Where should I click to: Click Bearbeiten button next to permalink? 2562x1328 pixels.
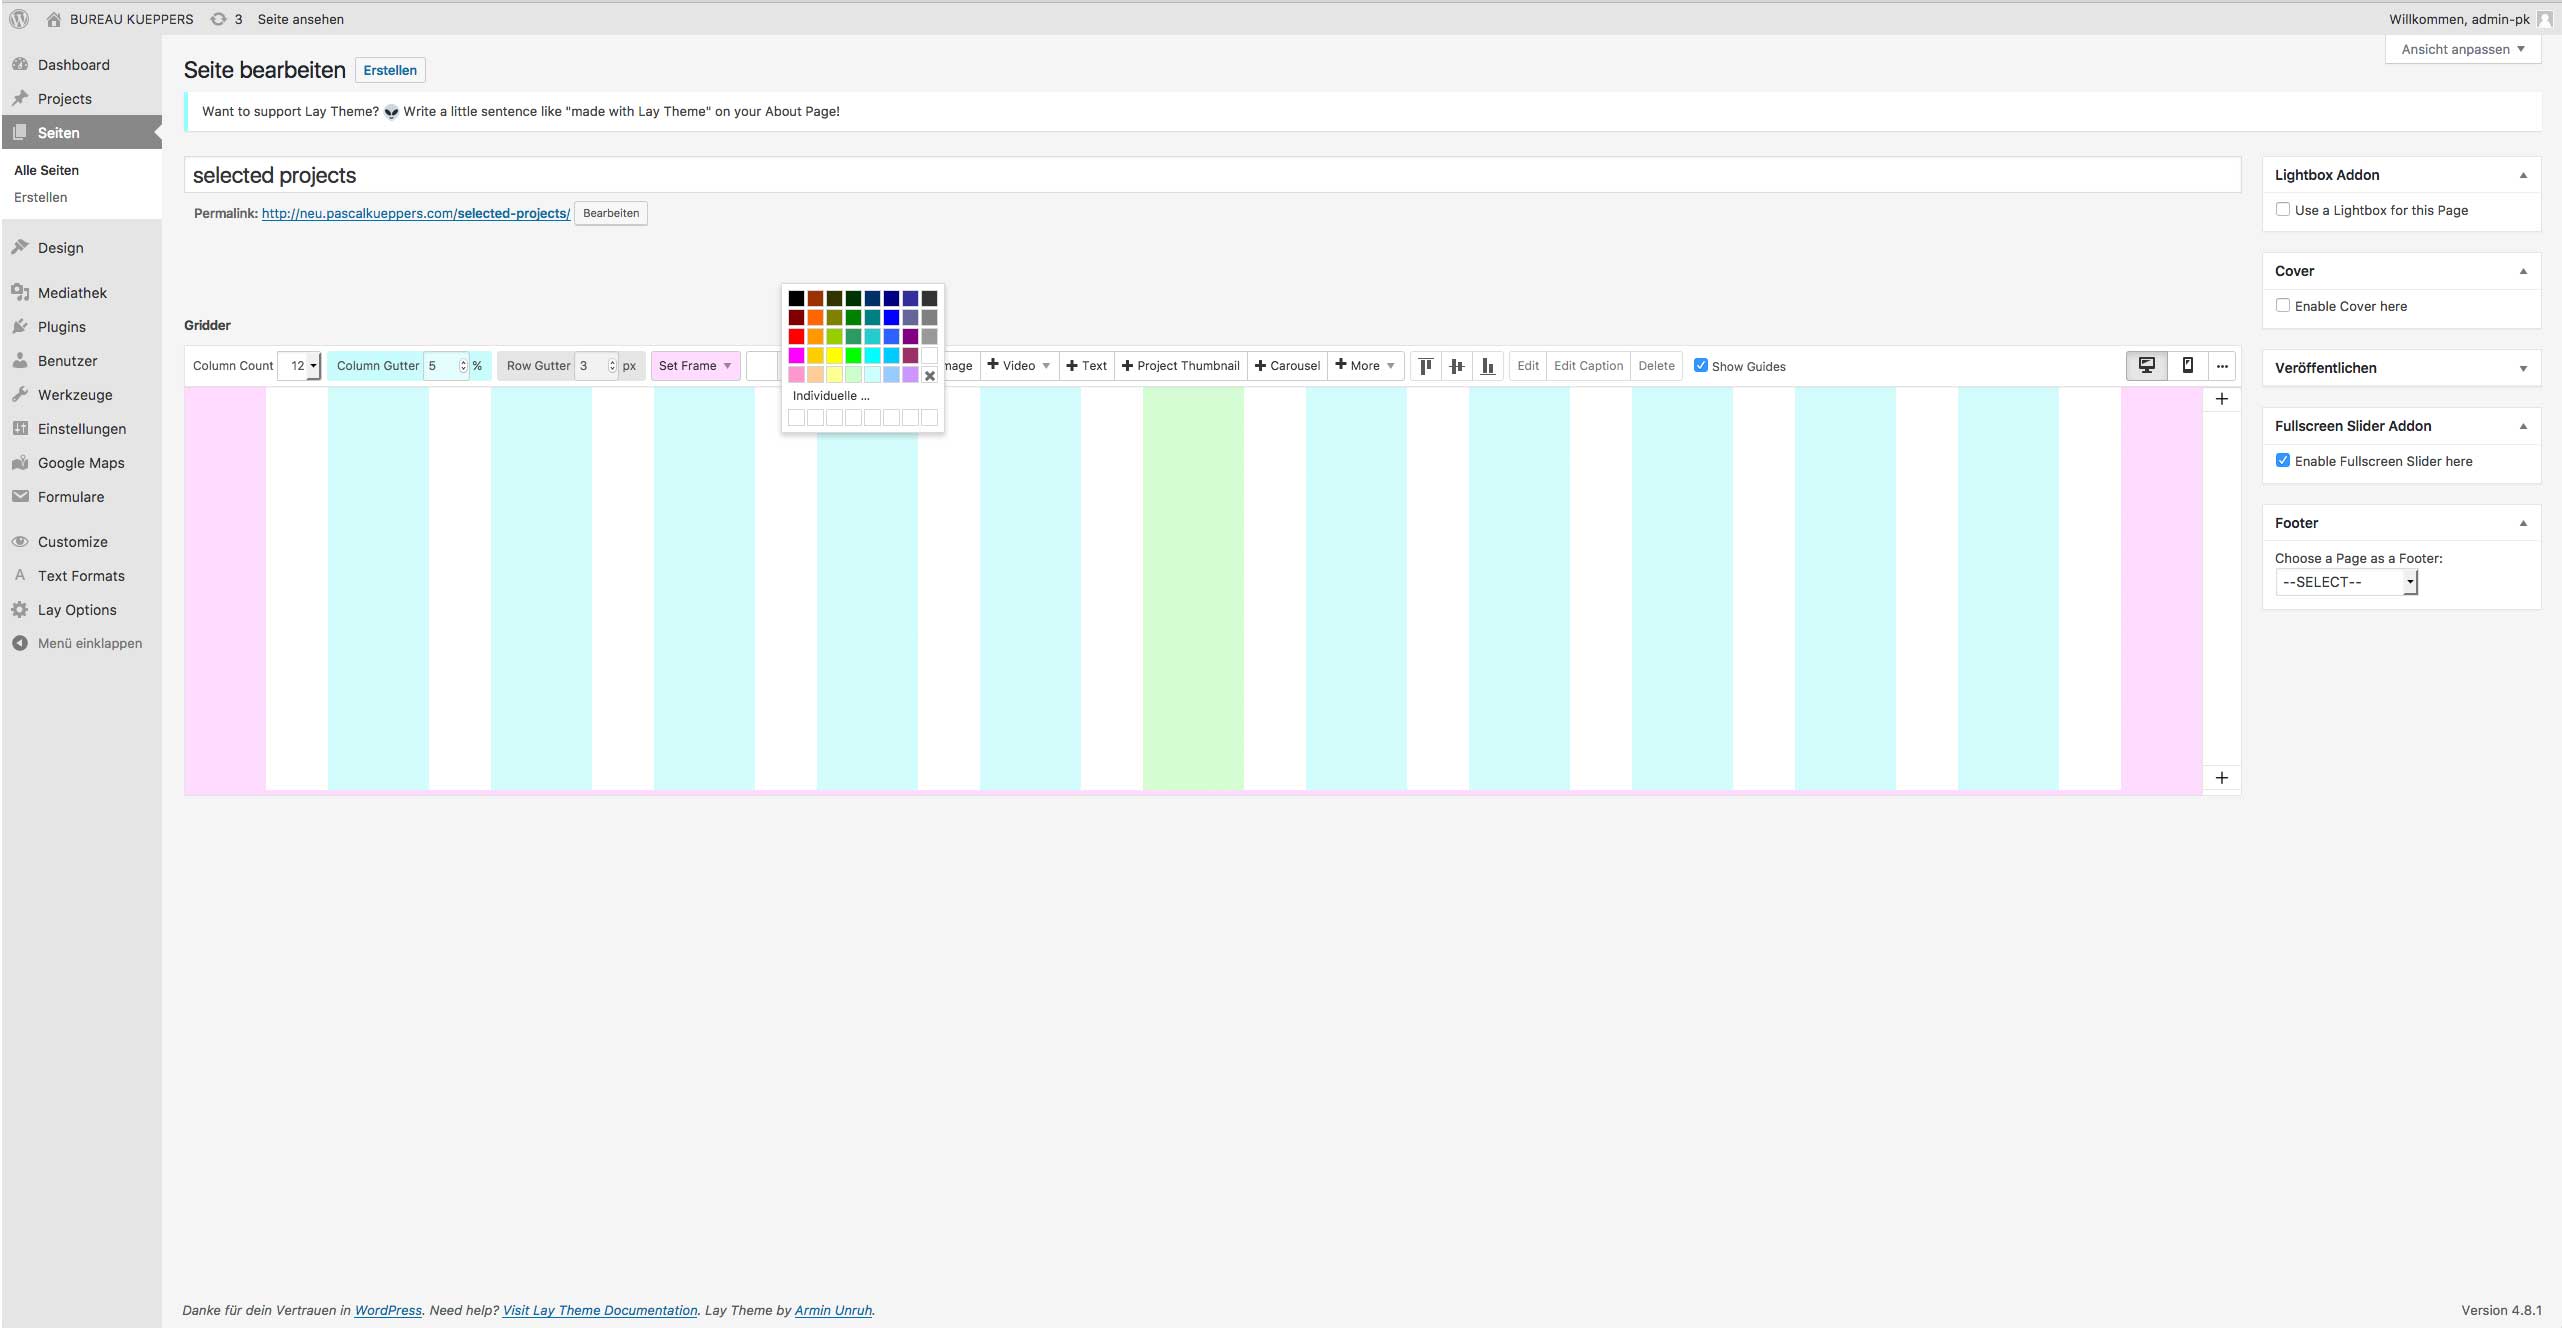pyautogui.click(x=611, y=213)
